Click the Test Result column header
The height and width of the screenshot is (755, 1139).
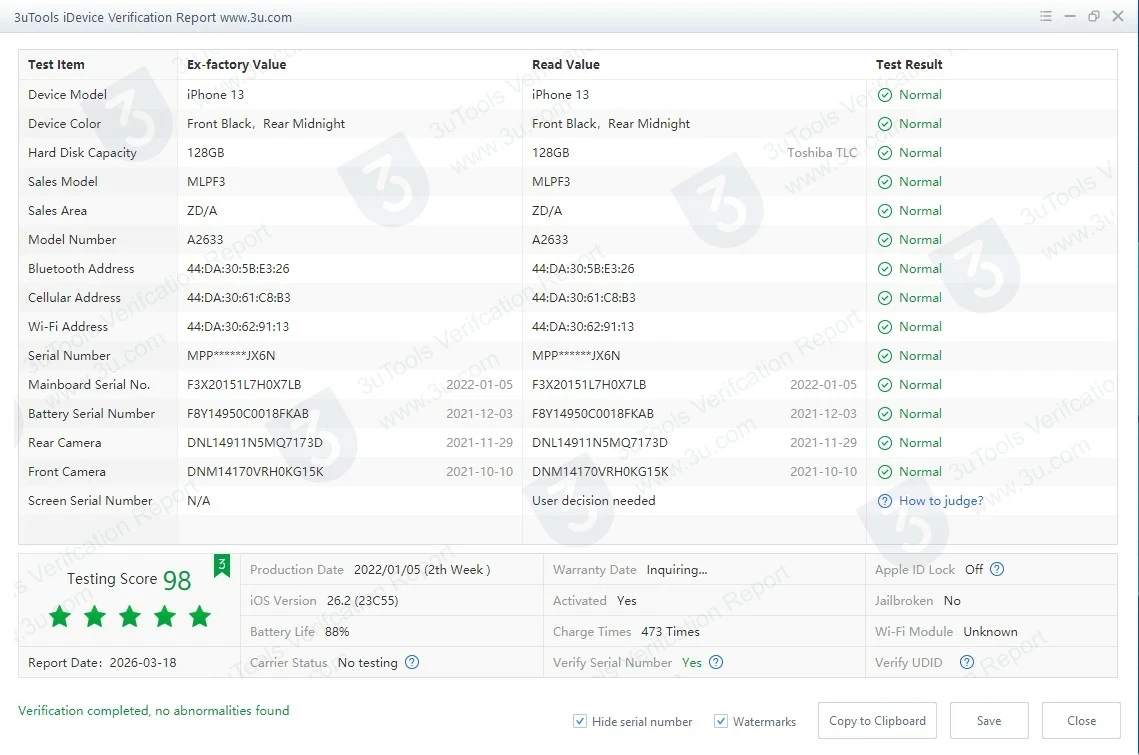point(909,65)
